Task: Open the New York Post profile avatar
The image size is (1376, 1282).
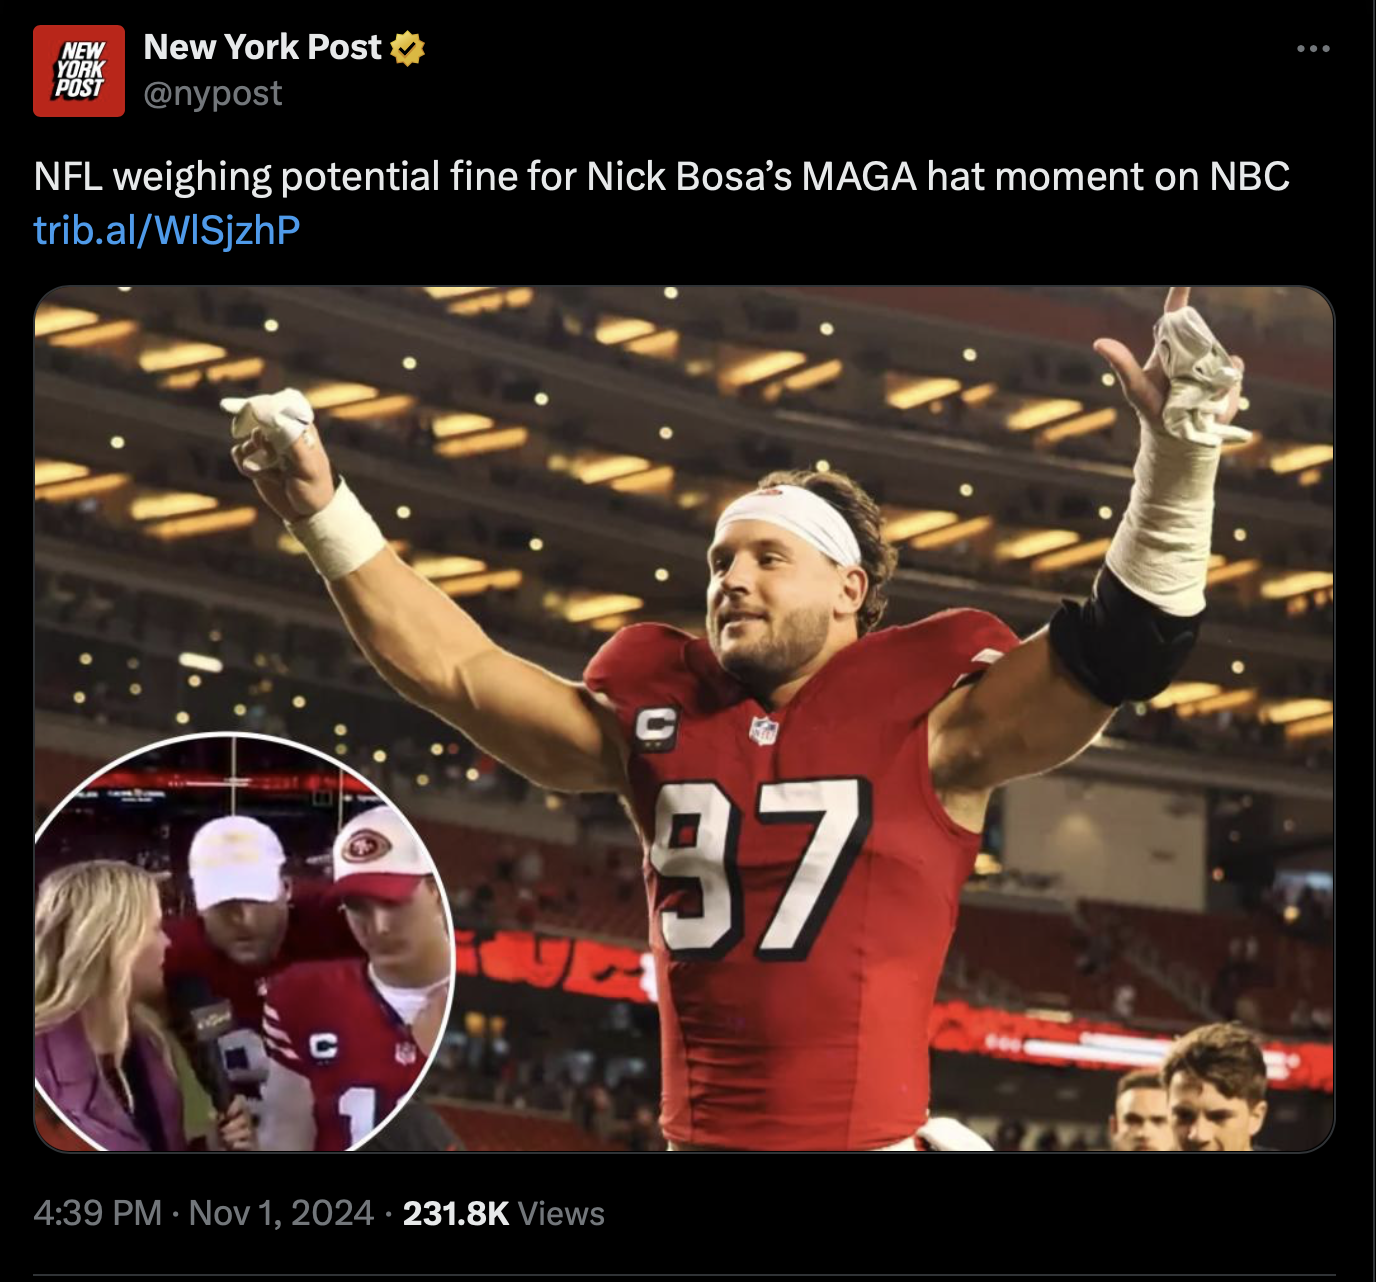Action: coord(79,71)
